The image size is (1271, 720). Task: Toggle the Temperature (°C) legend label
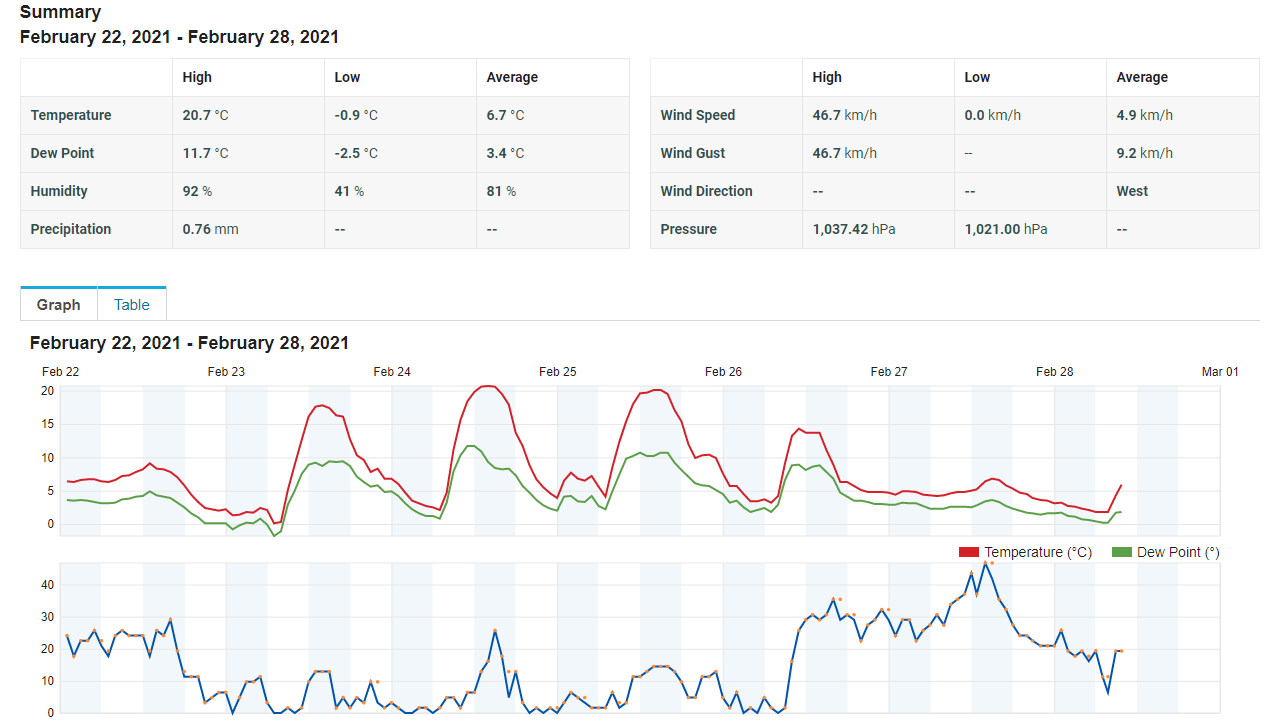(1037, 552)
